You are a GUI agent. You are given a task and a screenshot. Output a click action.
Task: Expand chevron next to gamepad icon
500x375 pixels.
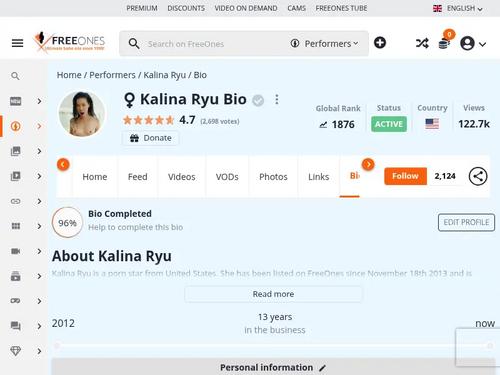[x=39, y=301]
